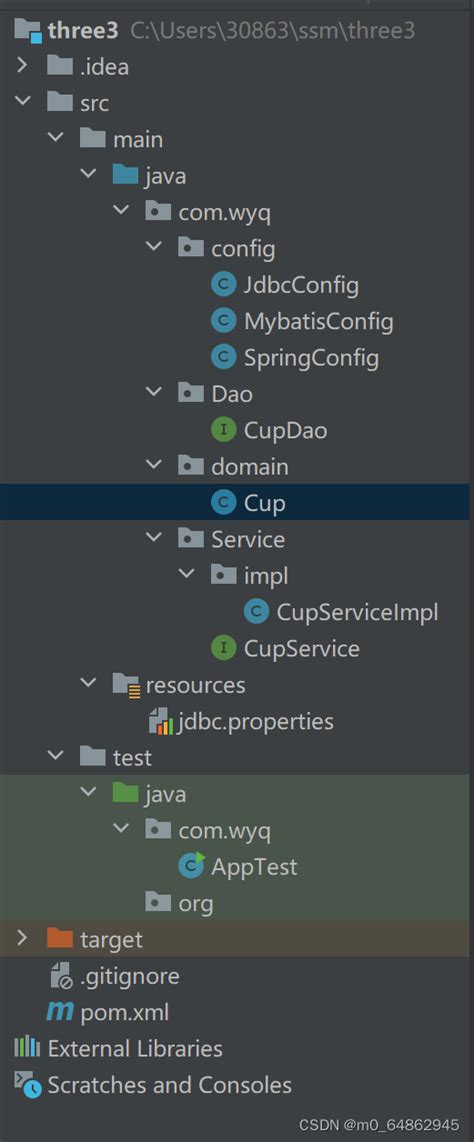Screen dimensions: 474x1142
Task: Click the CupService interface icon
Action: tap(224, 648)
